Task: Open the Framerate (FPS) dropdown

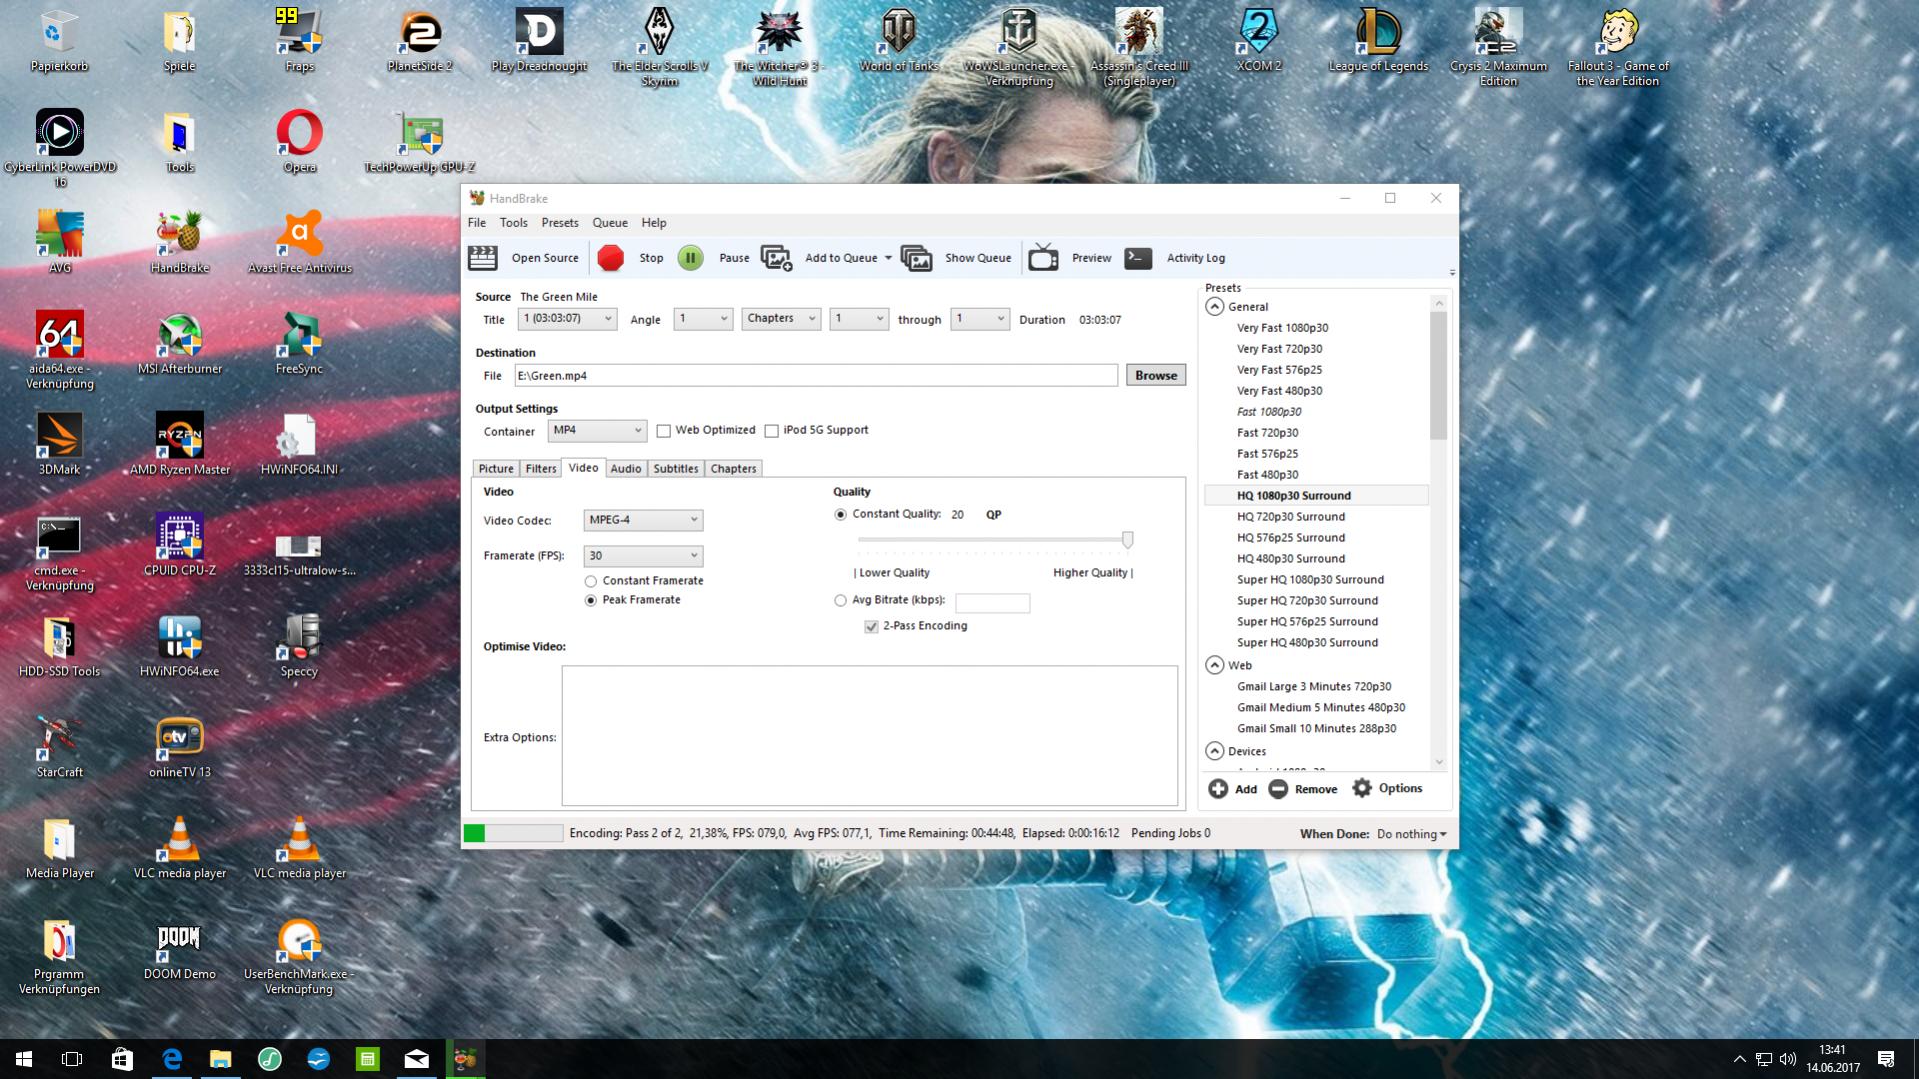Action: tap(643, 556)
